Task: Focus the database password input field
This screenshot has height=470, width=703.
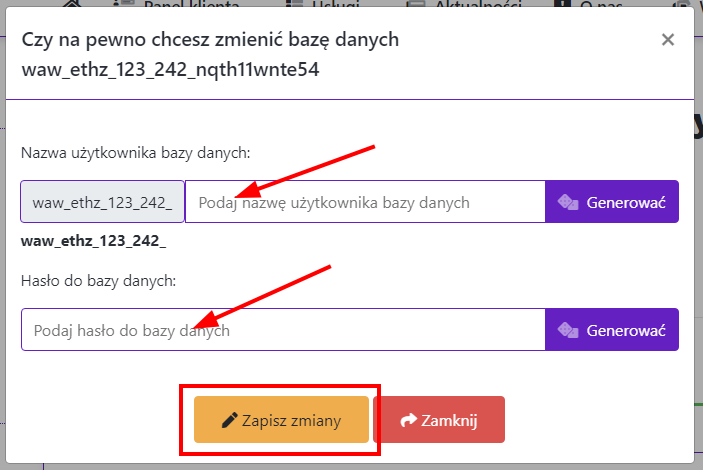Action: (x=282, y=330)
